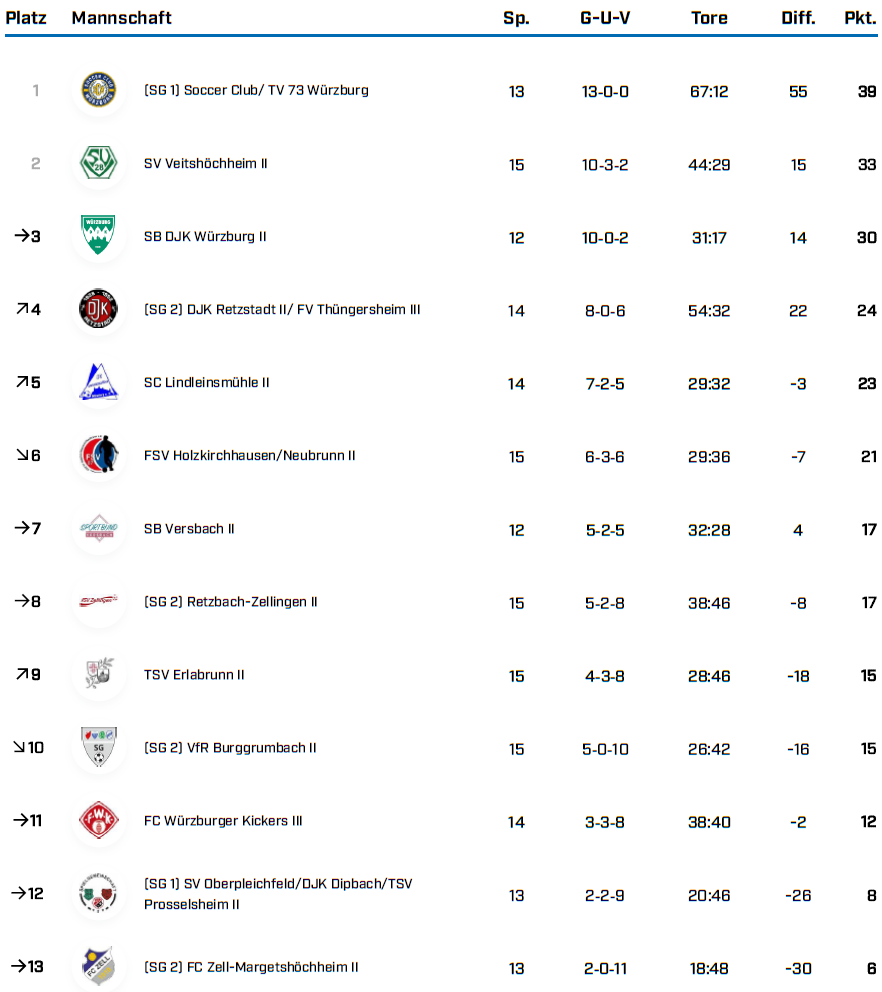Open the Retzbach-Zellingen II team link
882x992 pixels.
[231, 602]
